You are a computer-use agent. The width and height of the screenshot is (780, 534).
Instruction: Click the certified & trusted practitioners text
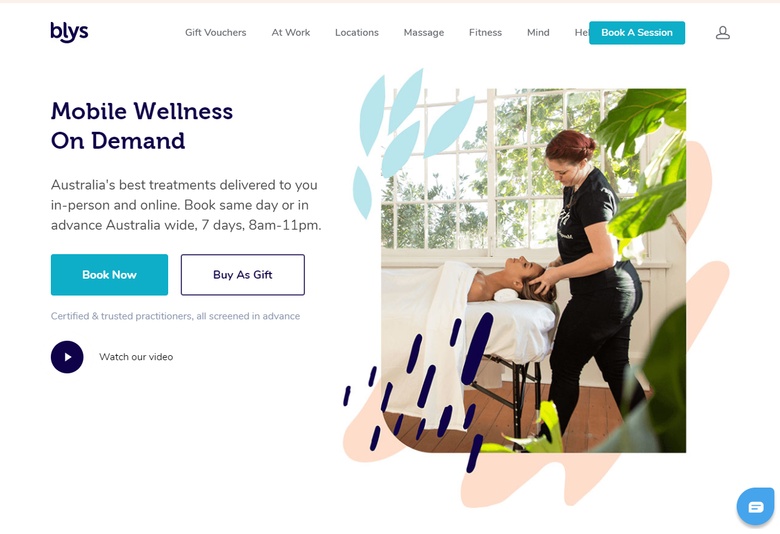pyautogui.click(x=175, y=316)
